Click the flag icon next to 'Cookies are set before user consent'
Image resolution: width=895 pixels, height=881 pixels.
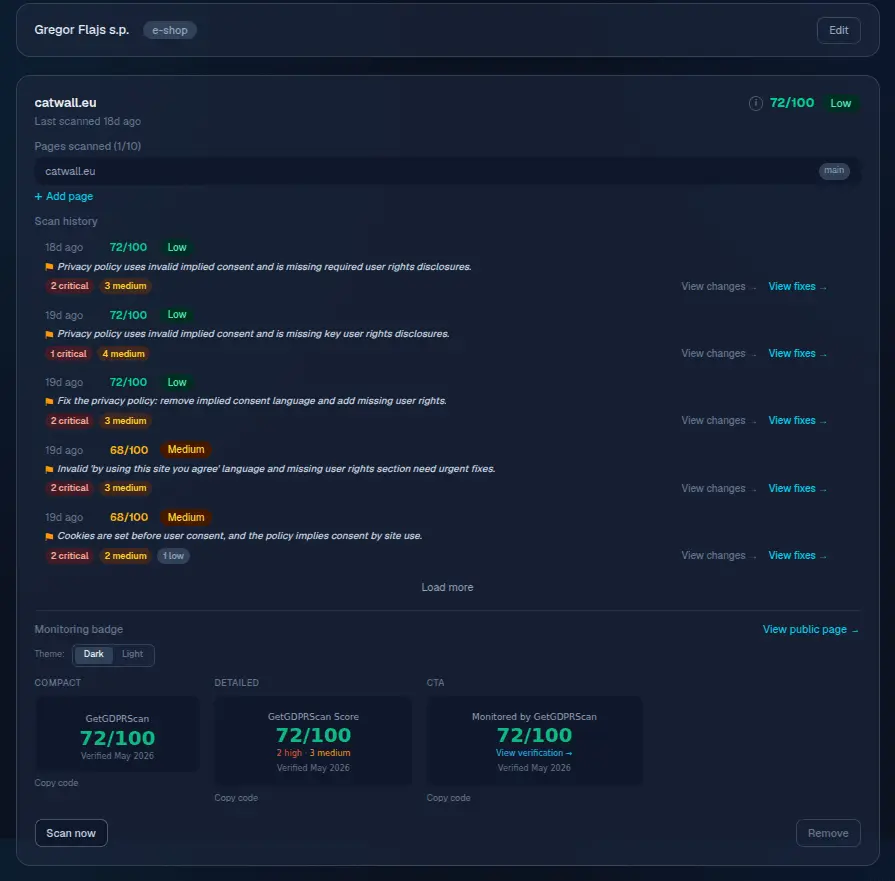pos(49,536)
